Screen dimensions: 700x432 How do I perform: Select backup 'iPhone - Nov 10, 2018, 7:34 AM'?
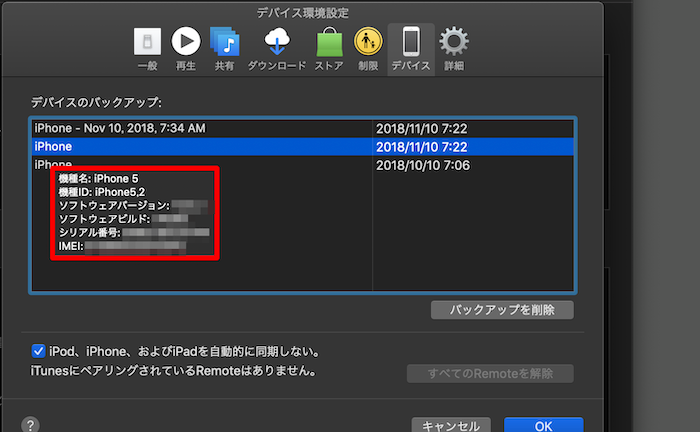coord(303,129)
